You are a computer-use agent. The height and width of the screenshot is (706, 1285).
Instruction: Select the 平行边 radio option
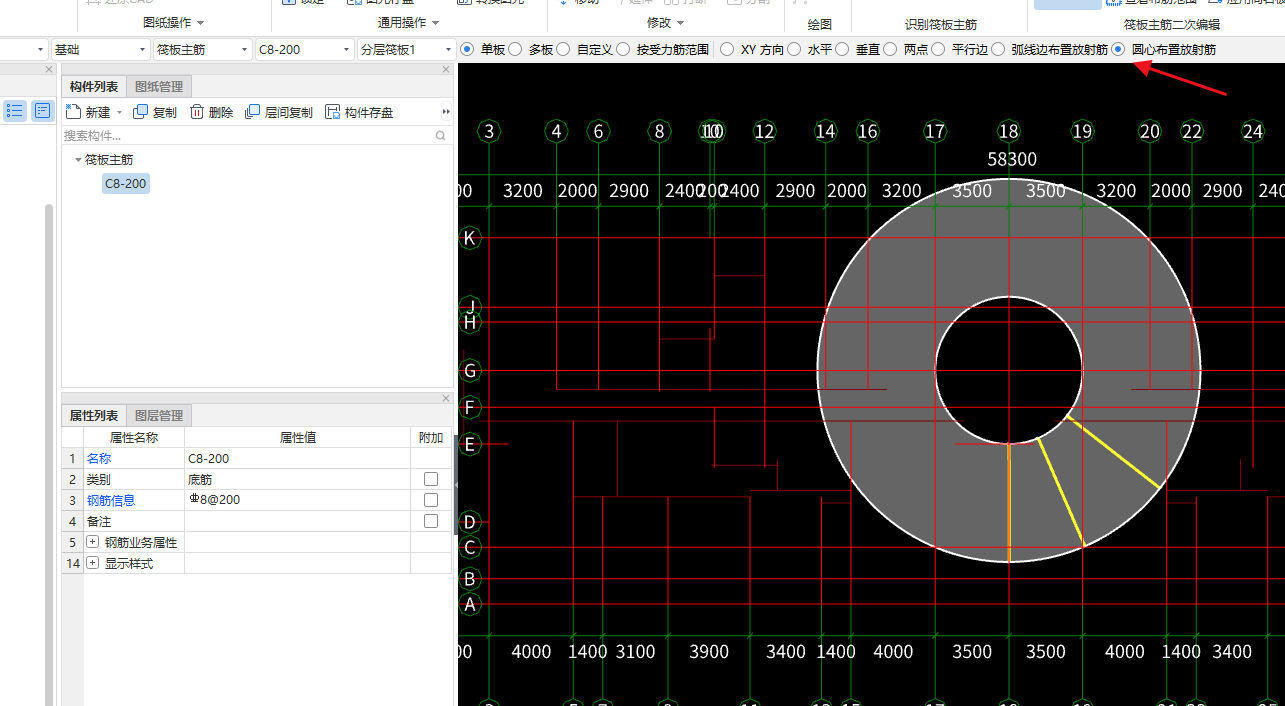(x=938, y=49)
